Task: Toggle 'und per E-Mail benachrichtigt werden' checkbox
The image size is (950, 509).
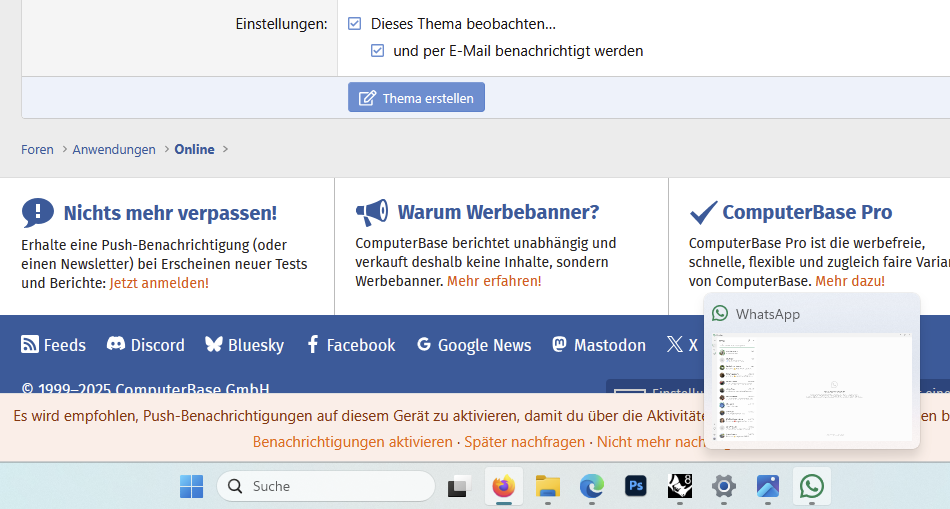Action: [x=377, y=50]
